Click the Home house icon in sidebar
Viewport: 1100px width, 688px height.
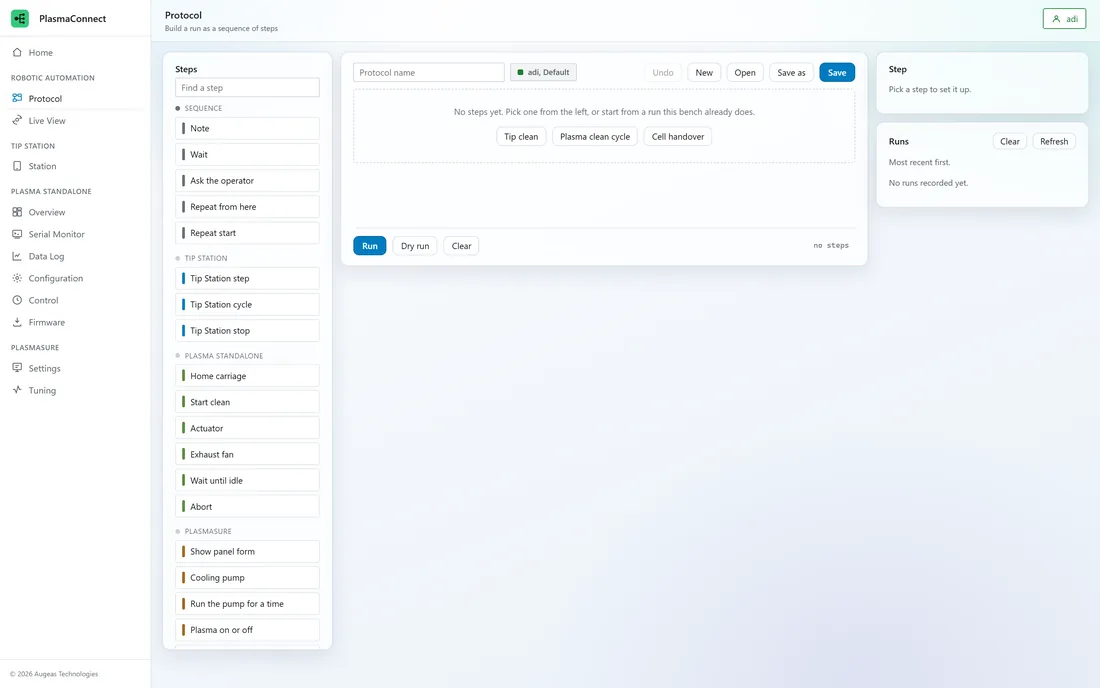tap(17, 53)
